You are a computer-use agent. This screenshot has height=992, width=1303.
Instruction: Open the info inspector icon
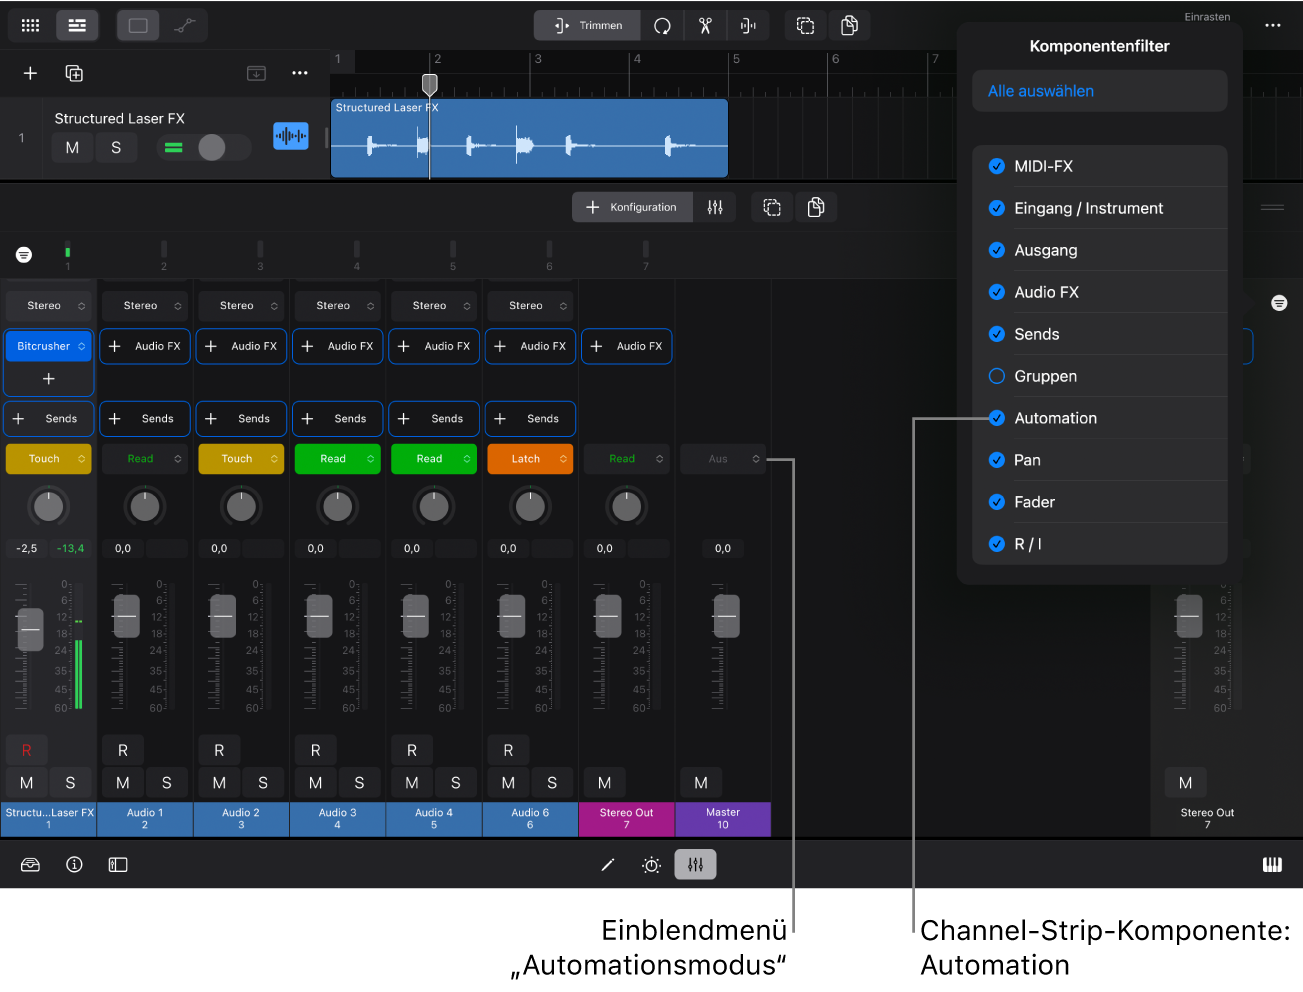(74, 865)
